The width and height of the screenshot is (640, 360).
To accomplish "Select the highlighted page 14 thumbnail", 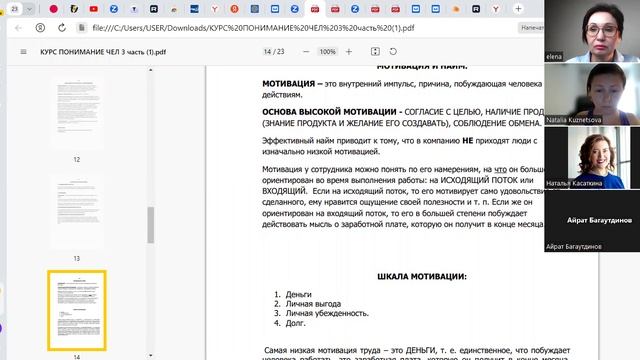I will point(77,310).
